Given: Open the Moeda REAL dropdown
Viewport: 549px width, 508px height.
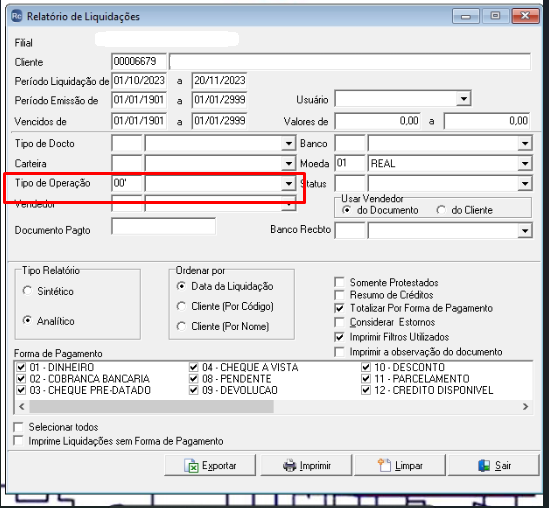Looking at the screenshot, I should [x=525, y=163].
